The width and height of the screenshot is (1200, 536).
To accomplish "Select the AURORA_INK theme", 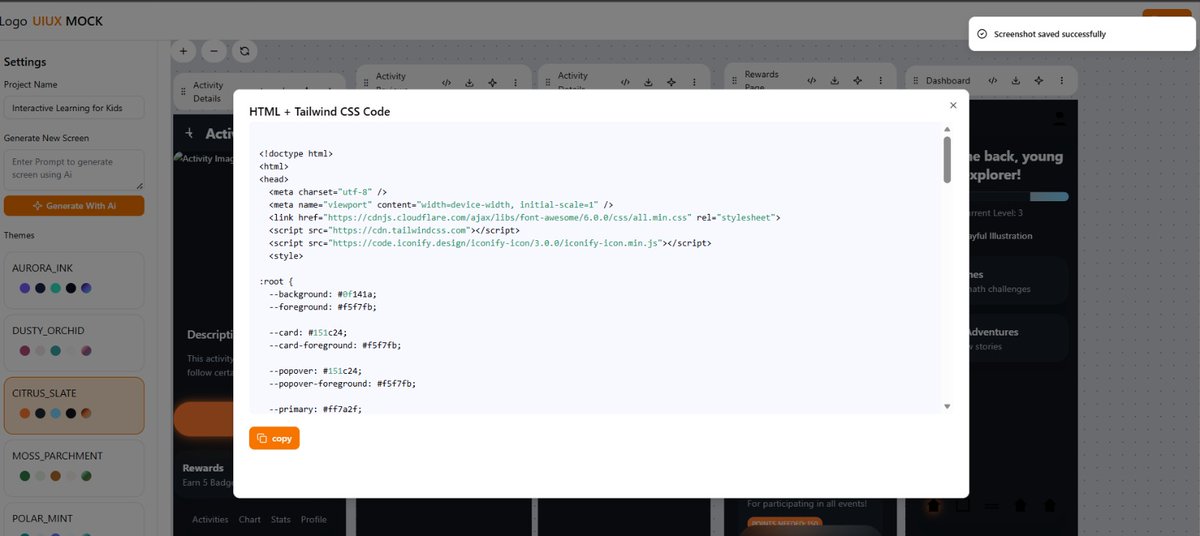I will 74,279.
